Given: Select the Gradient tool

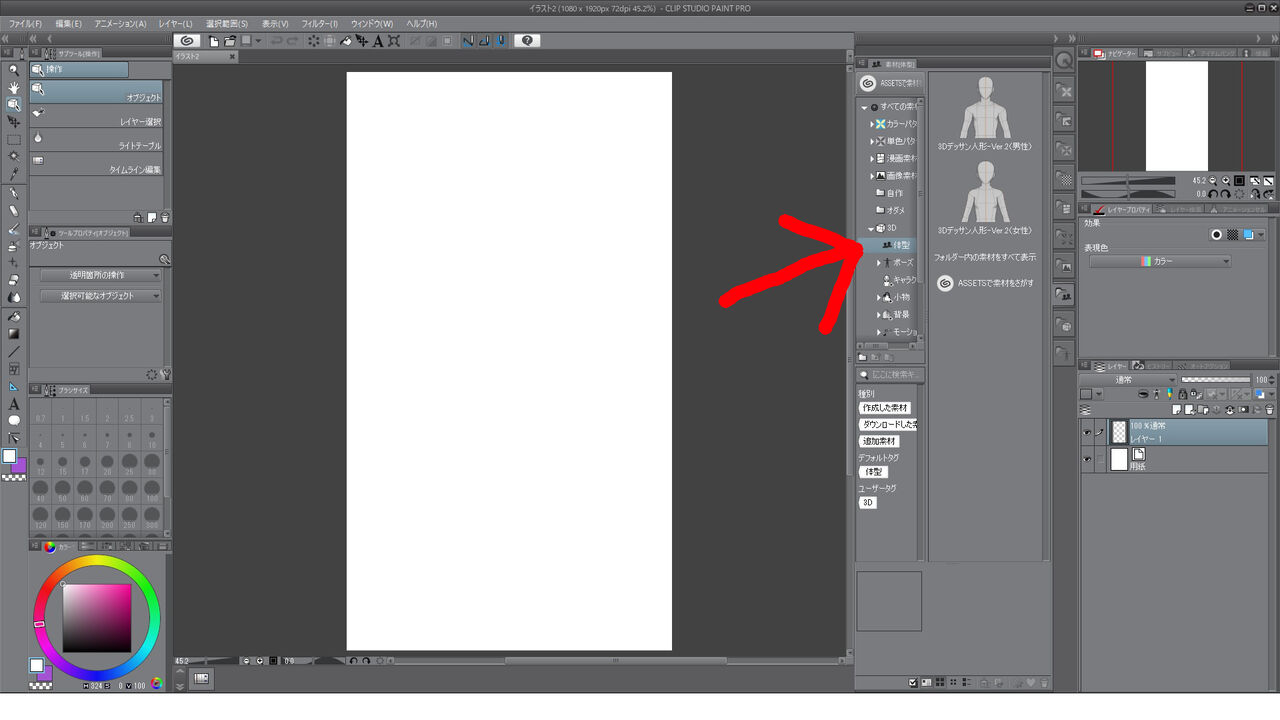Looking at the screenshot, I should pyautogui.click(x=14, y=333).
